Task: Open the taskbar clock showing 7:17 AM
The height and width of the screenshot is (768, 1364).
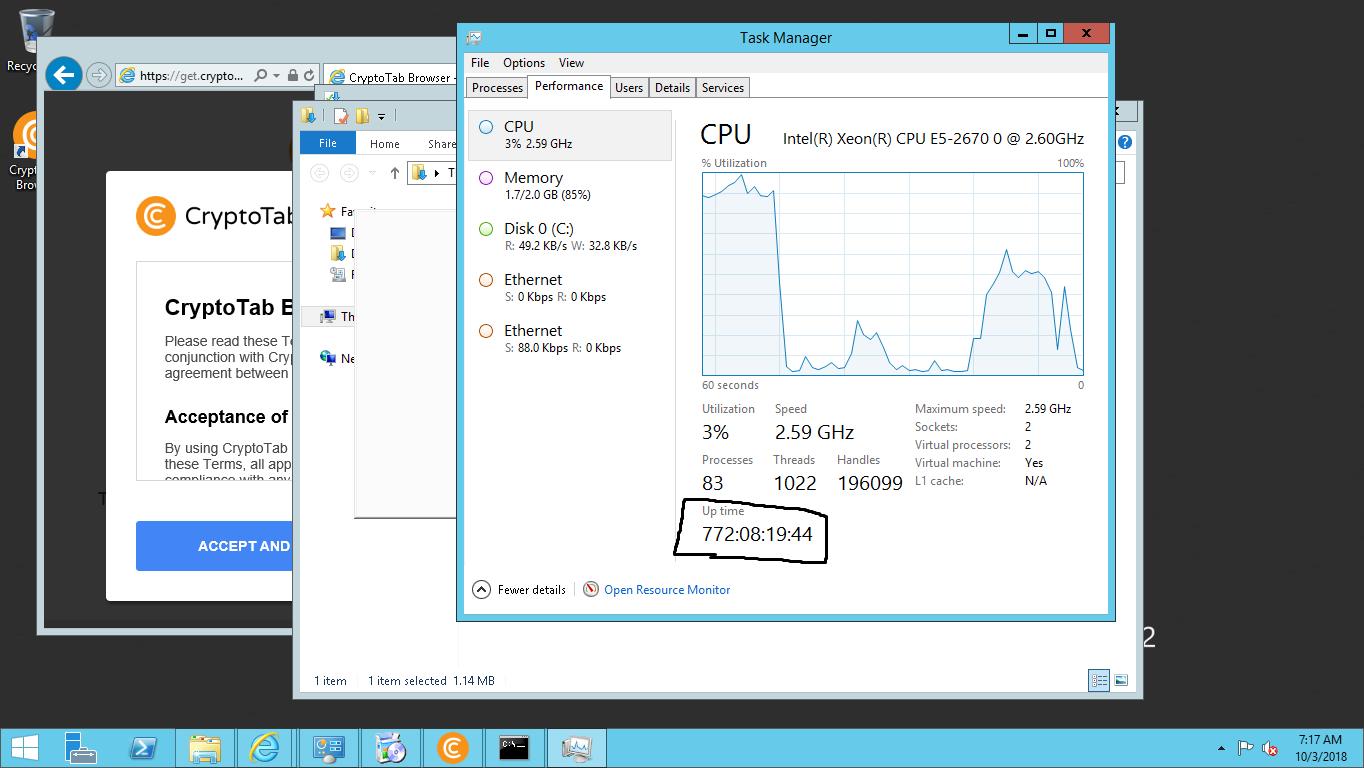Action: point(1320,748)
